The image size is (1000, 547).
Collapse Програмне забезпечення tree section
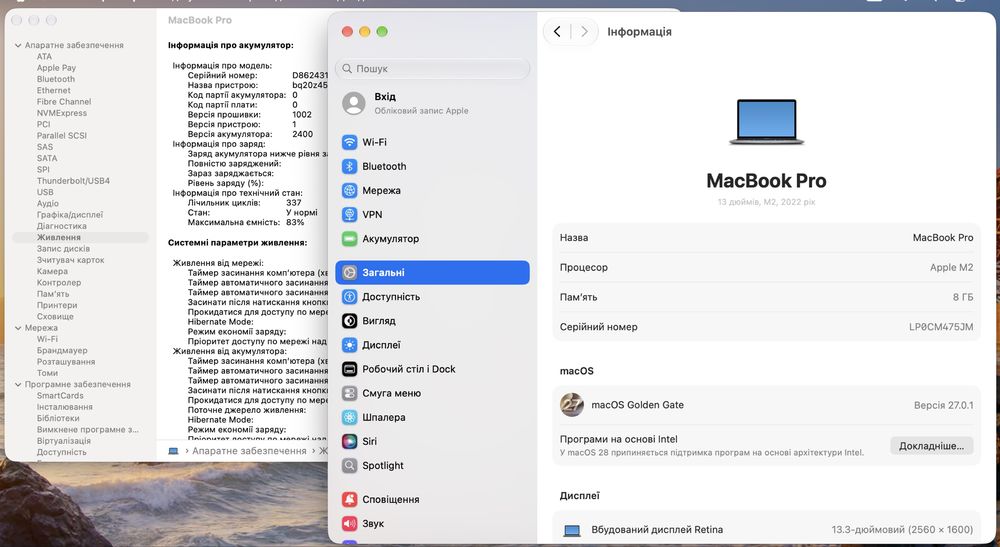[x=18, y=384]
